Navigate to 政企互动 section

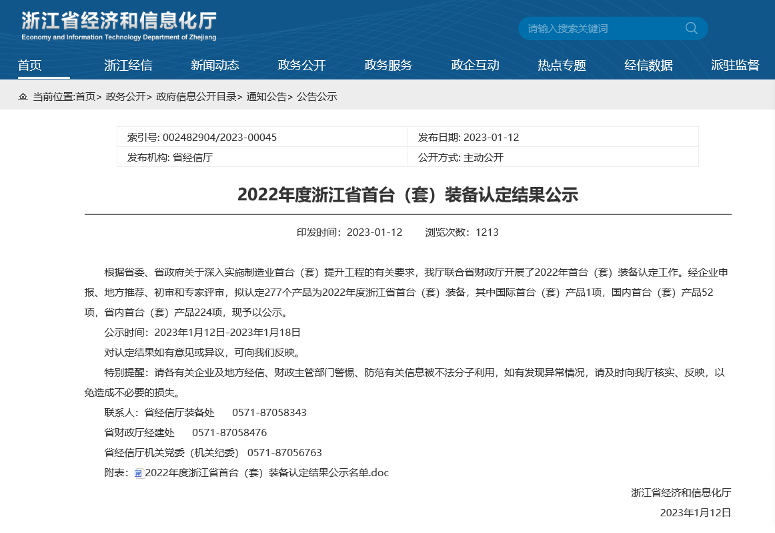(x=475, y=65)
